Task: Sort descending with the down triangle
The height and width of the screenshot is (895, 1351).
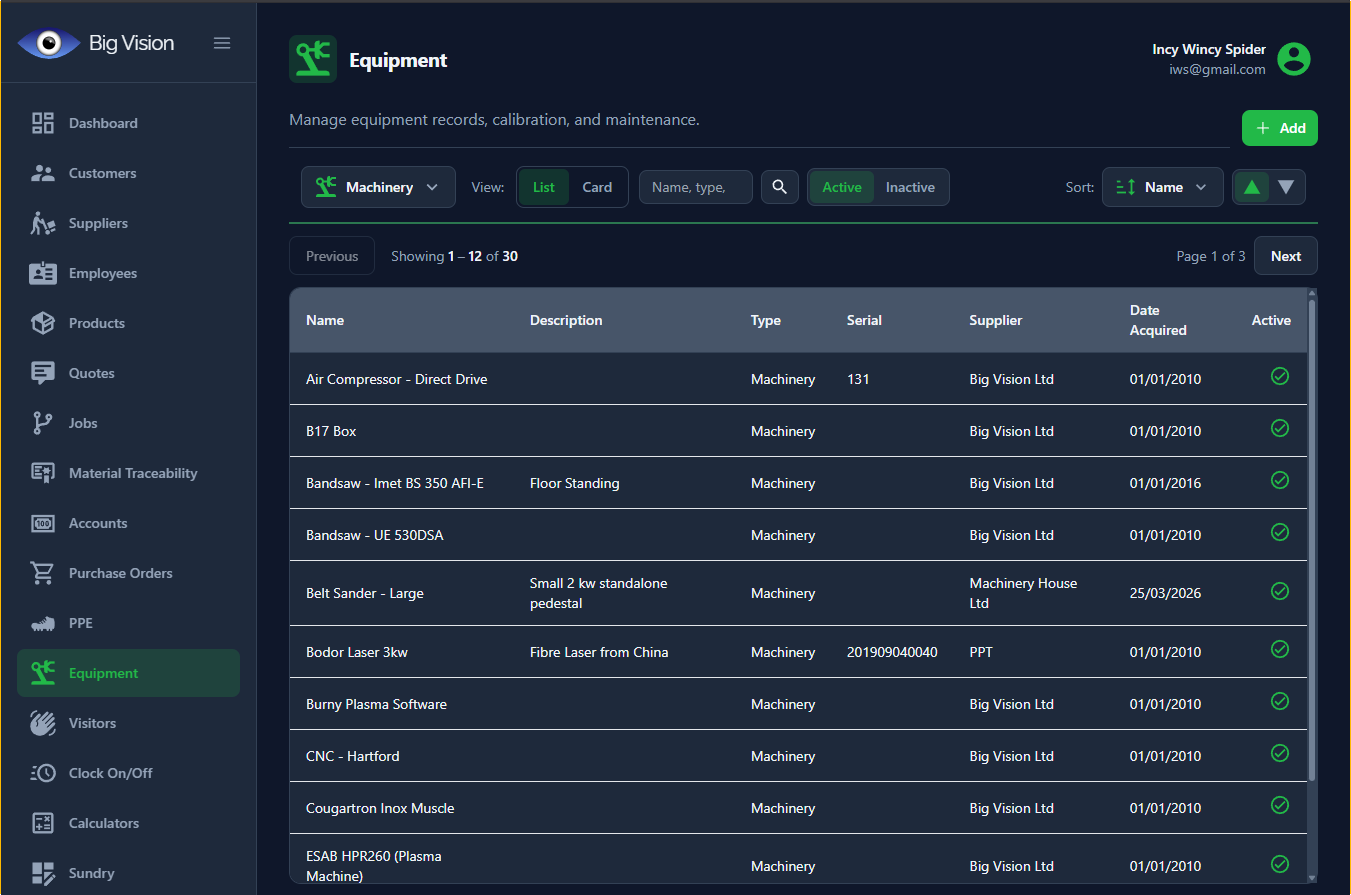Action: (1286, 187)
